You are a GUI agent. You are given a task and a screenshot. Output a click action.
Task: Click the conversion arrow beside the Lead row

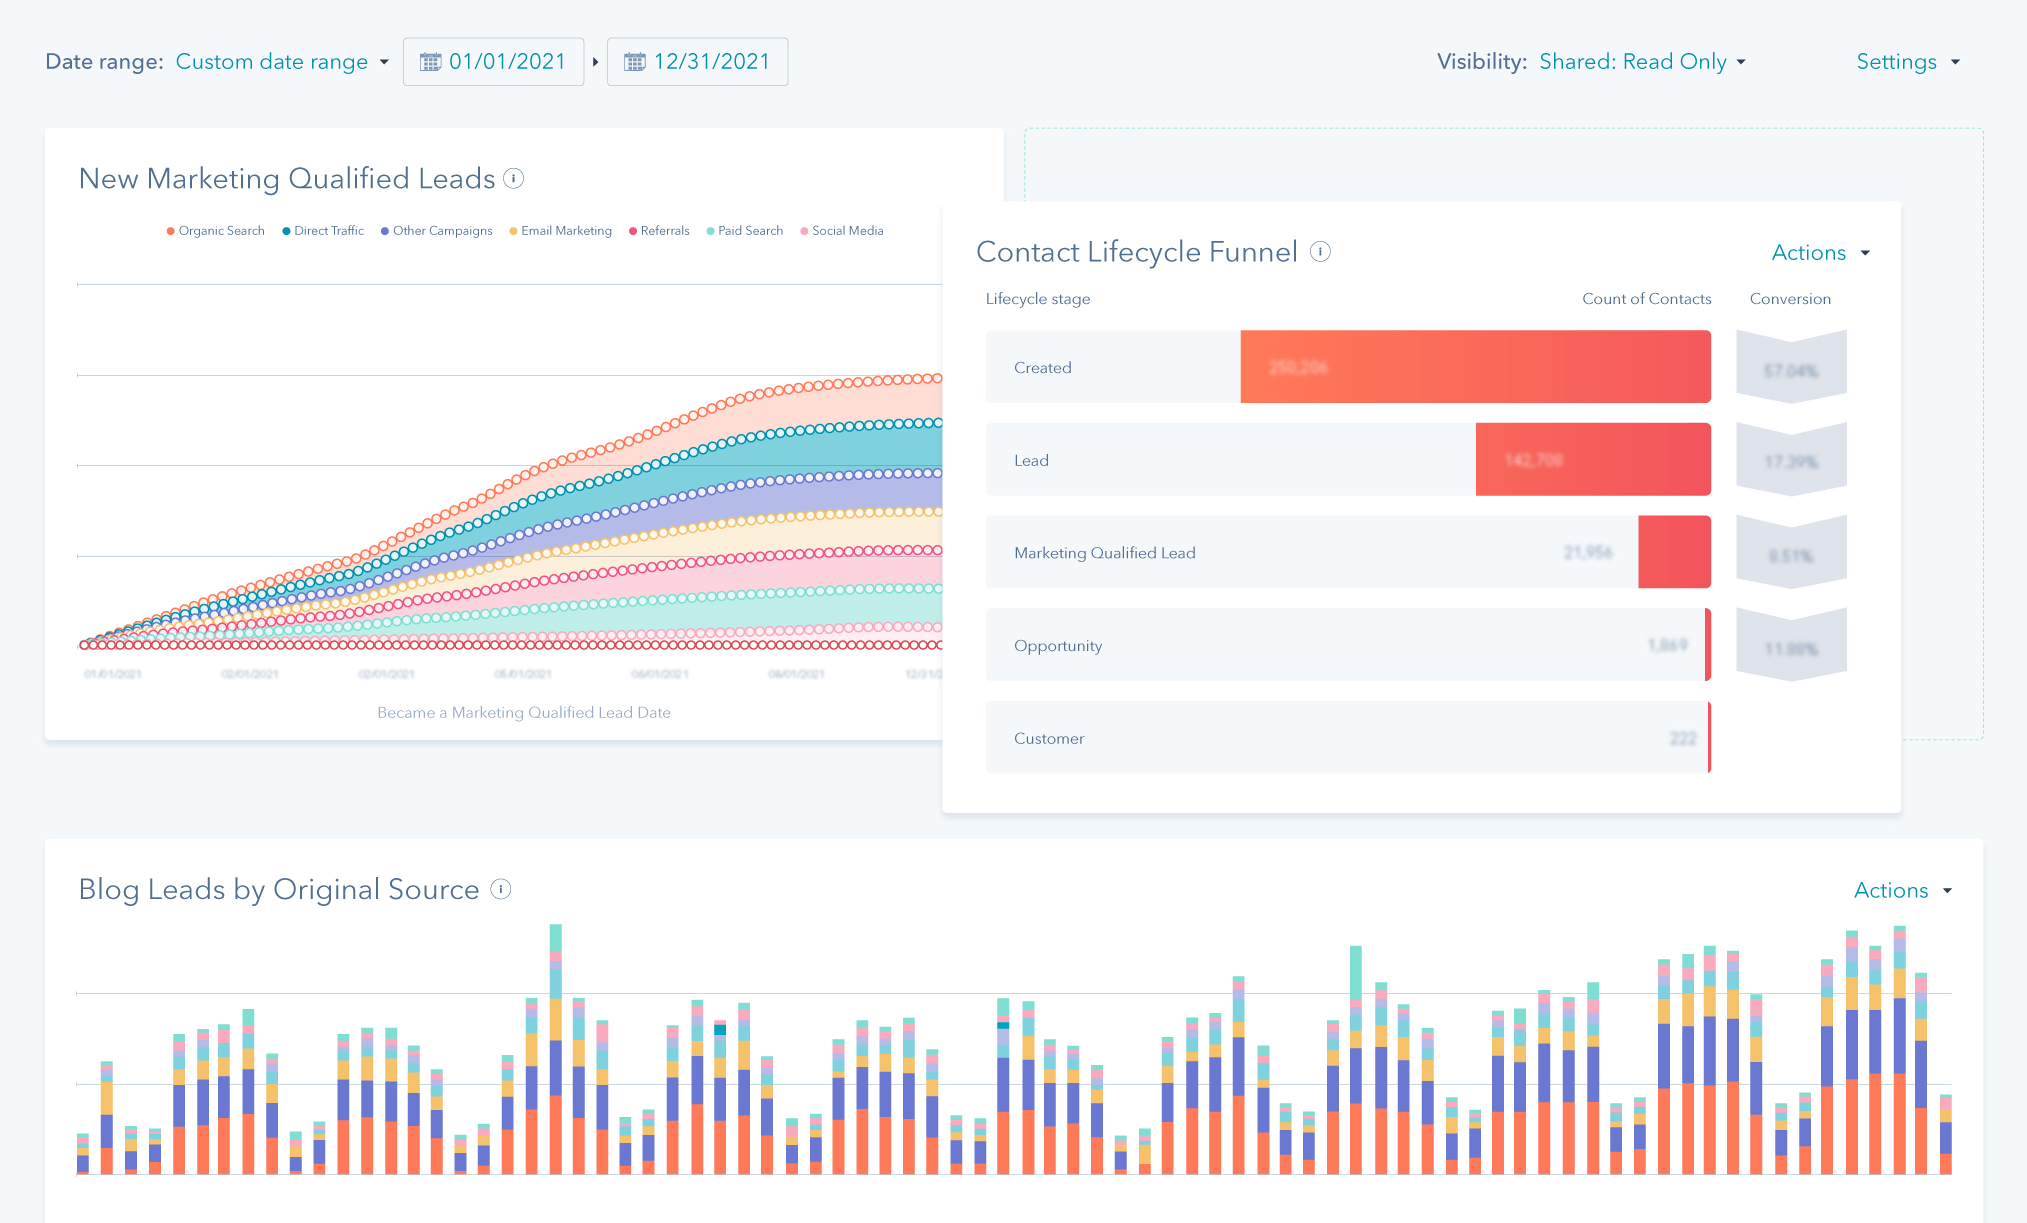point(1791,460)
